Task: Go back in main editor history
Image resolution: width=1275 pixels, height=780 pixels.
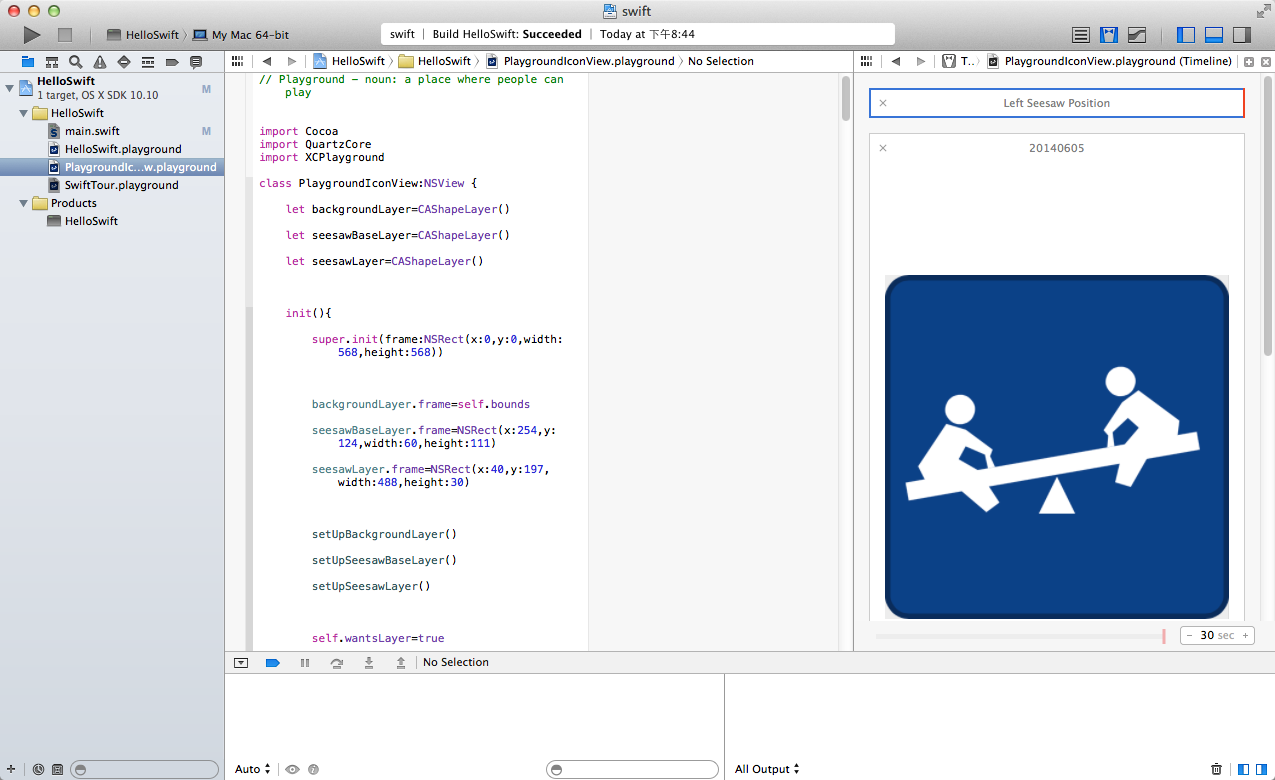Action: pos(267,61)
